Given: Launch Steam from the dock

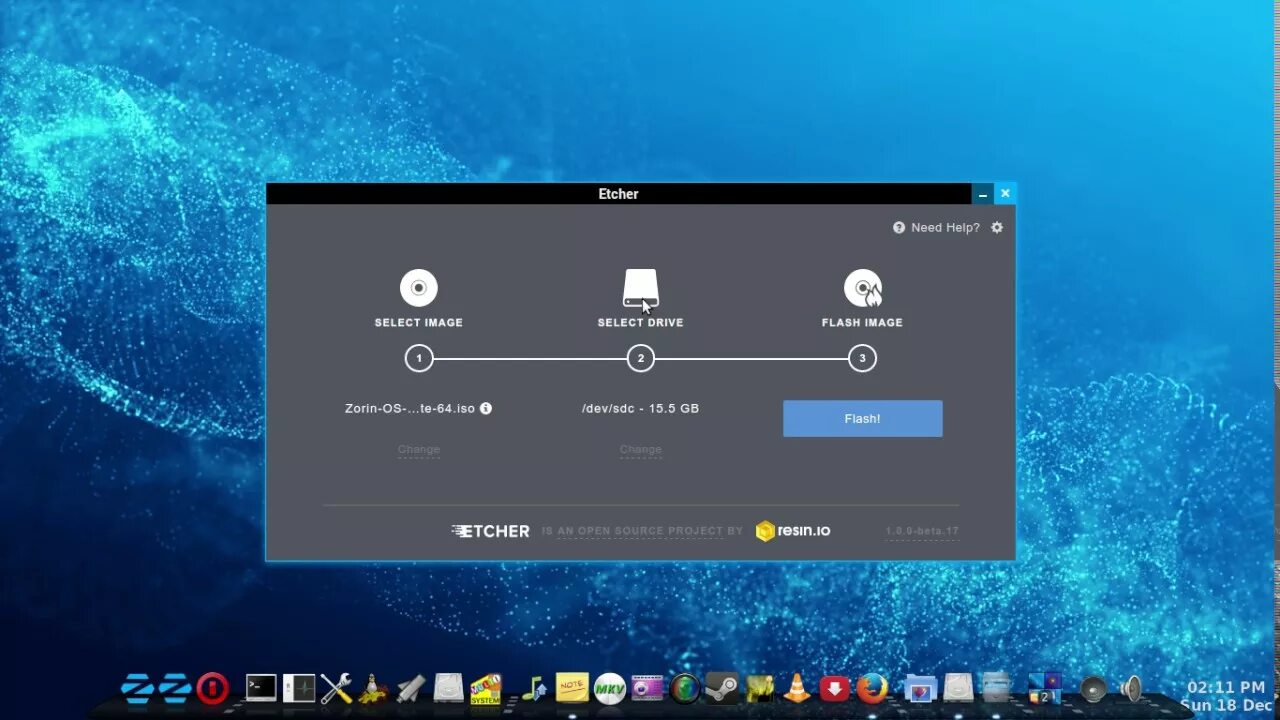Looking at the screenshot, I should pos(722,688).
